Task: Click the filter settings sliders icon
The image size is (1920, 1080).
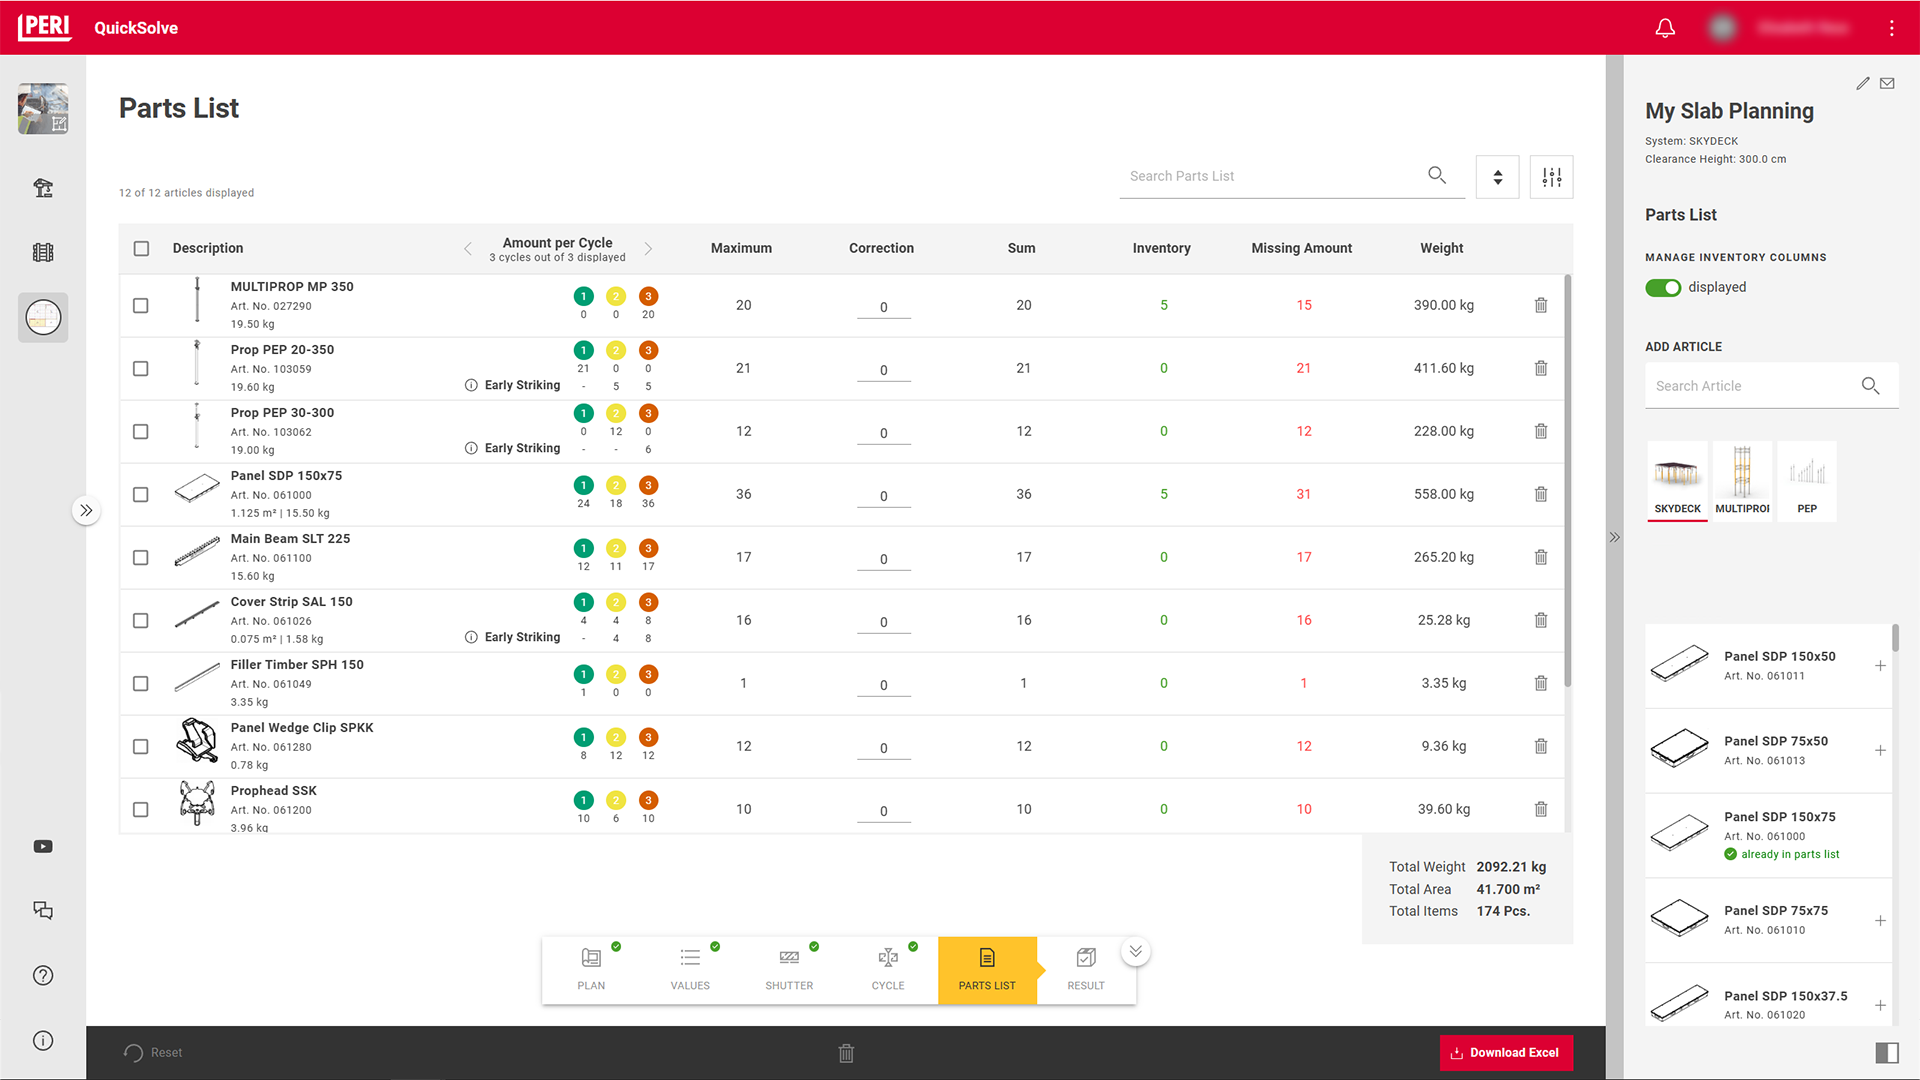Action: click(x=1551, y=177)
